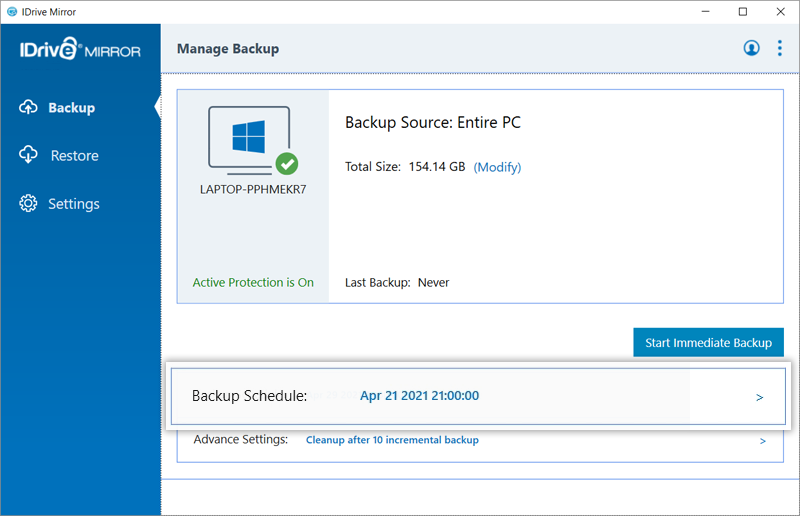Viewport: 800px width, 516px height.
Task: Minimize the IDrive Mirror window
Action: coord(706,12)
